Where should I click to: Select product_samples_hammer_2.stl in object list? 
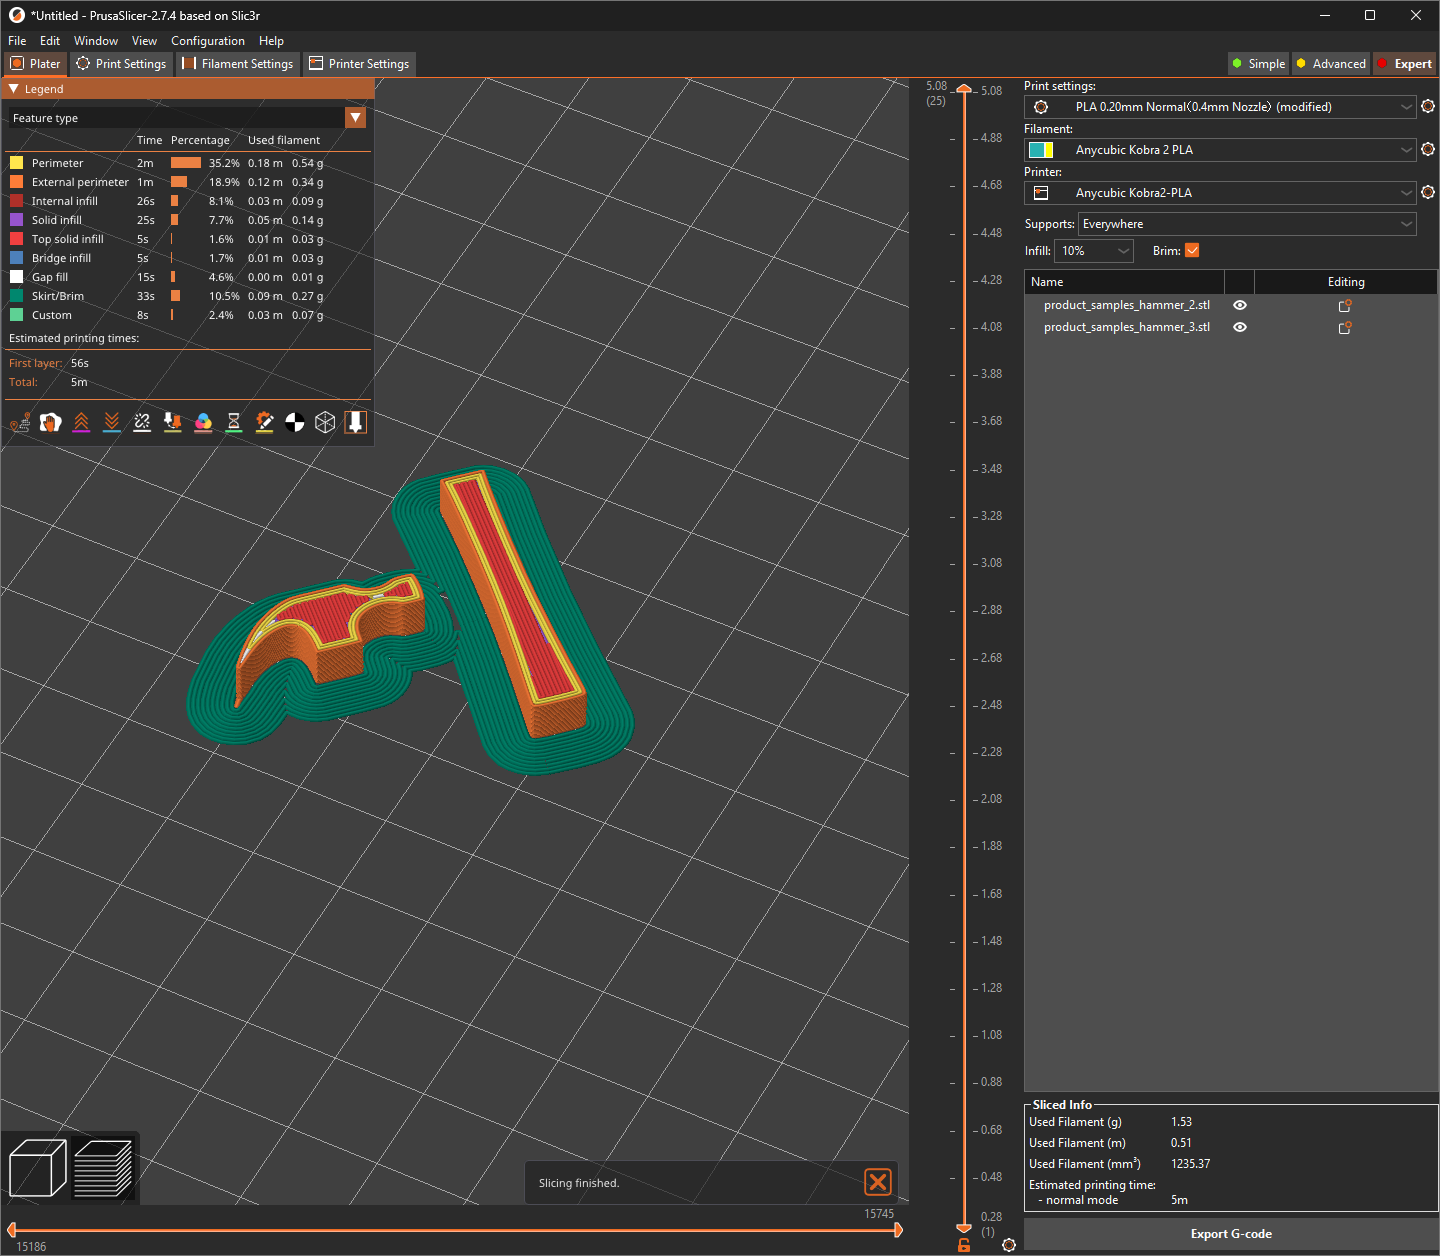point(1127,305)
